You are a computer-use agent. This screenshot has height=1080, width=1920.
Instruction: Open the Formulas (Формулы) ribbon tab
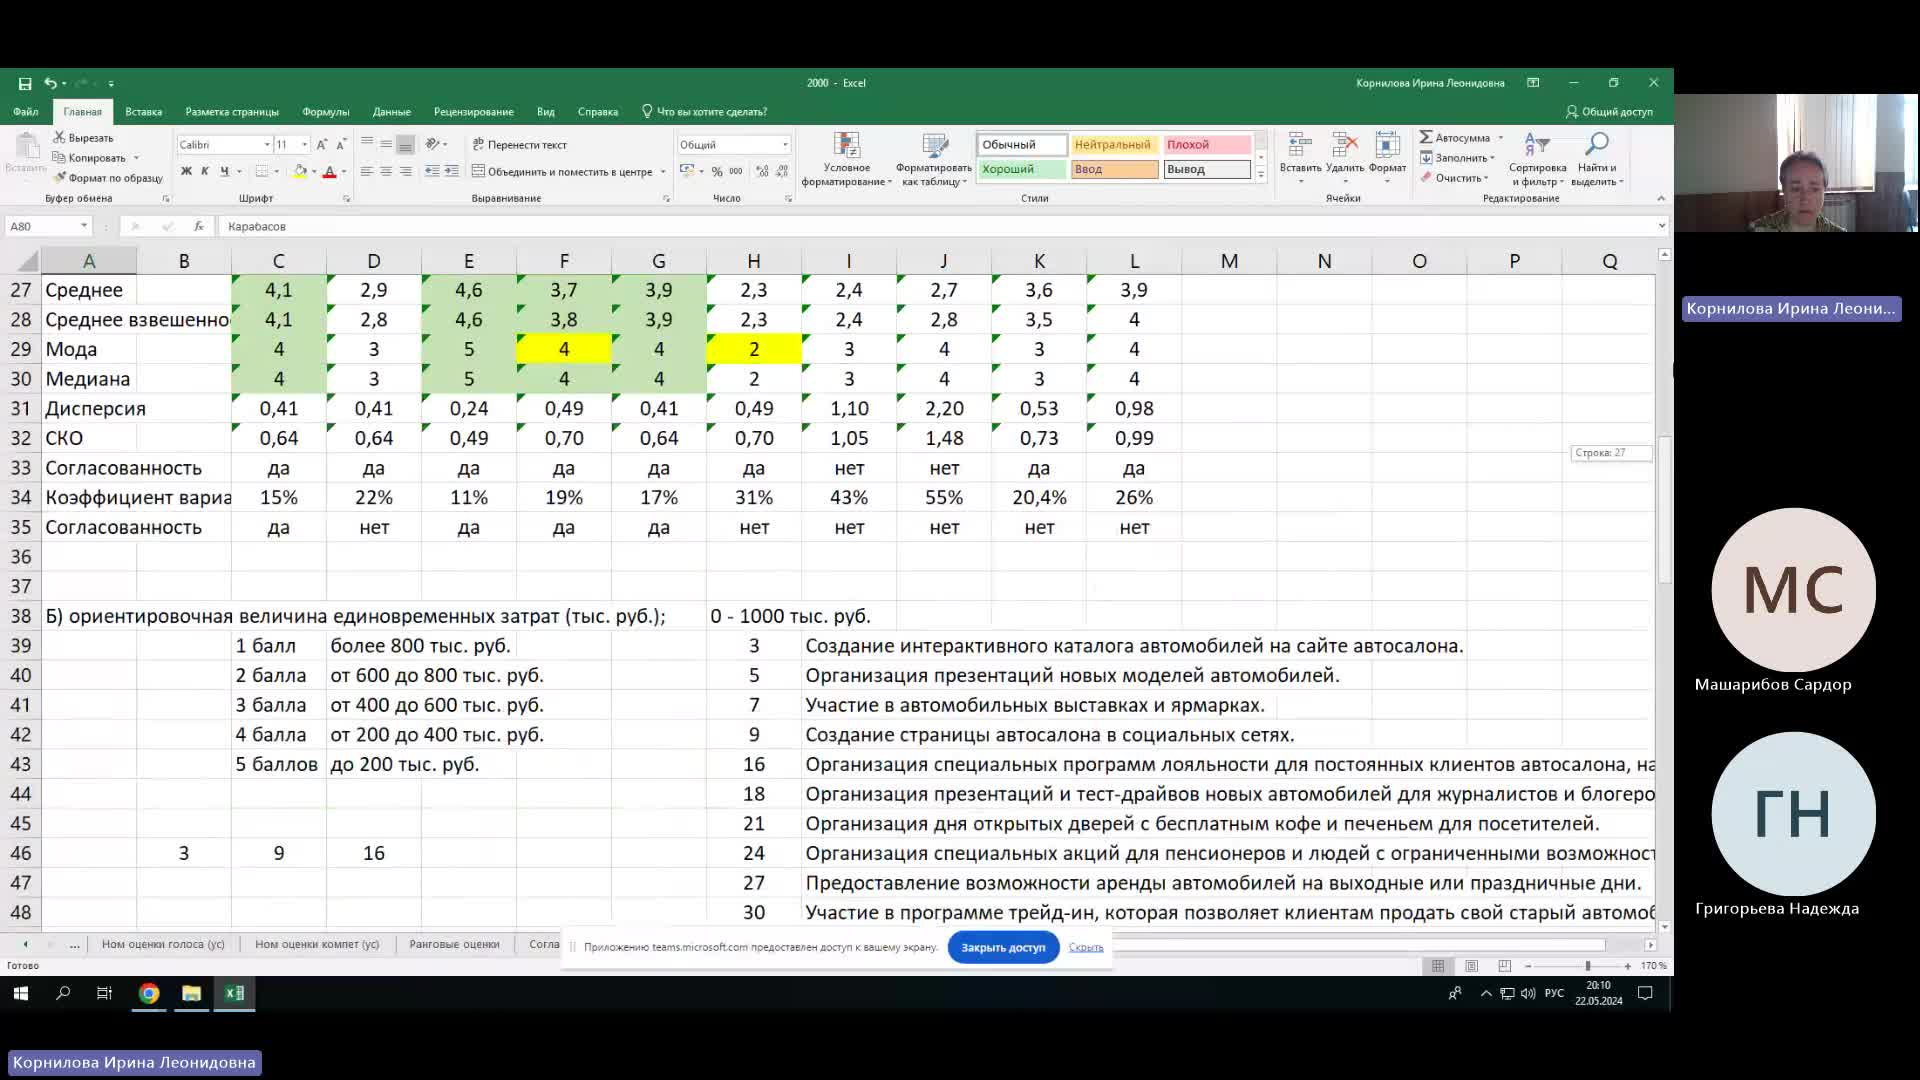[326, 112]
